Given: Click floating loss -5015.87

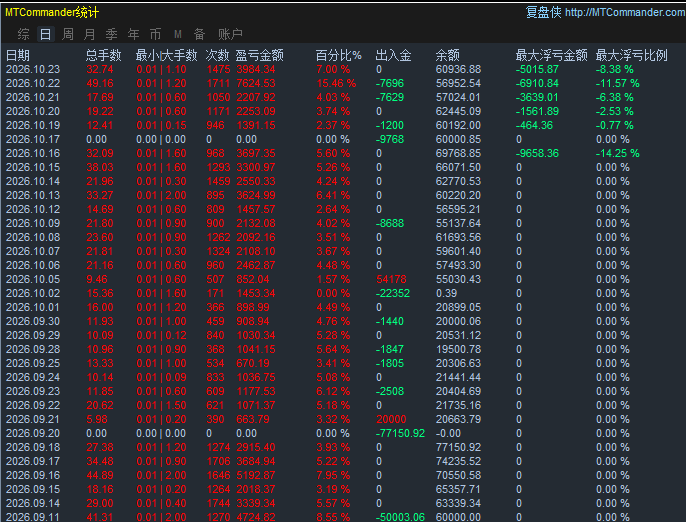Looking at the screenshot, I should point(537,69).
